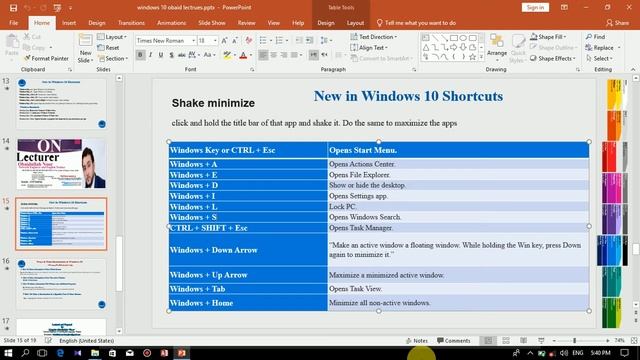Open the File tab

coord(13,23)
